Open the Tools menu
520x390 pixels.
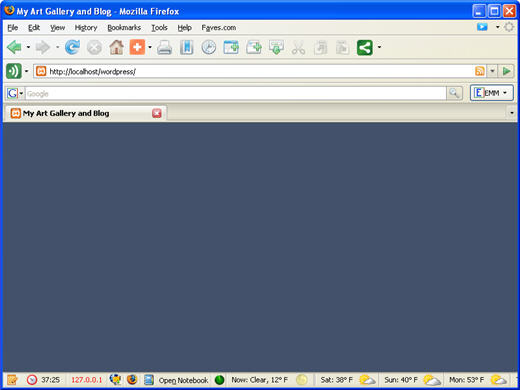coord(159,28)
